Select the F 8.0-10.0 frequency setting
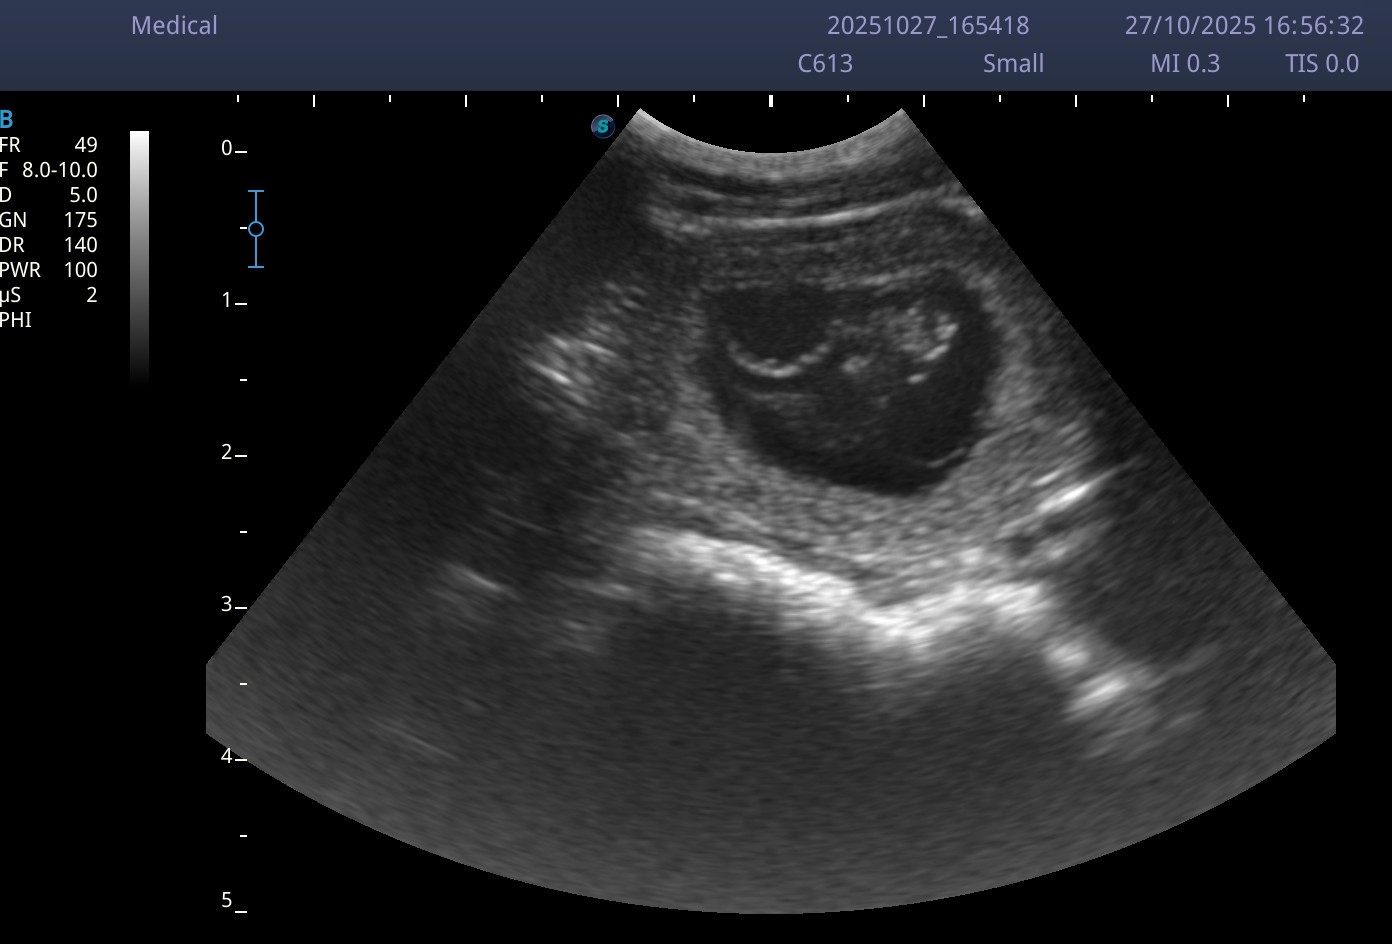 pos(49,170)
